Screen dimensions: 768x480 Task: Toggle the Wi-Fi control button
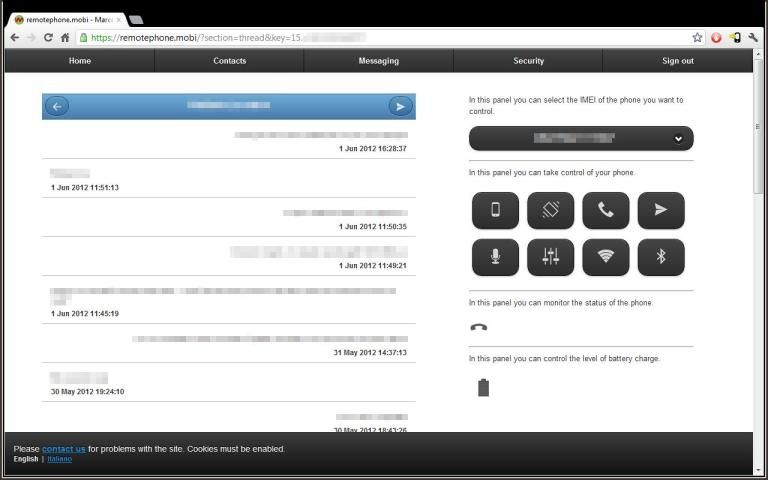pyautogui.click(x=605, y=257)
